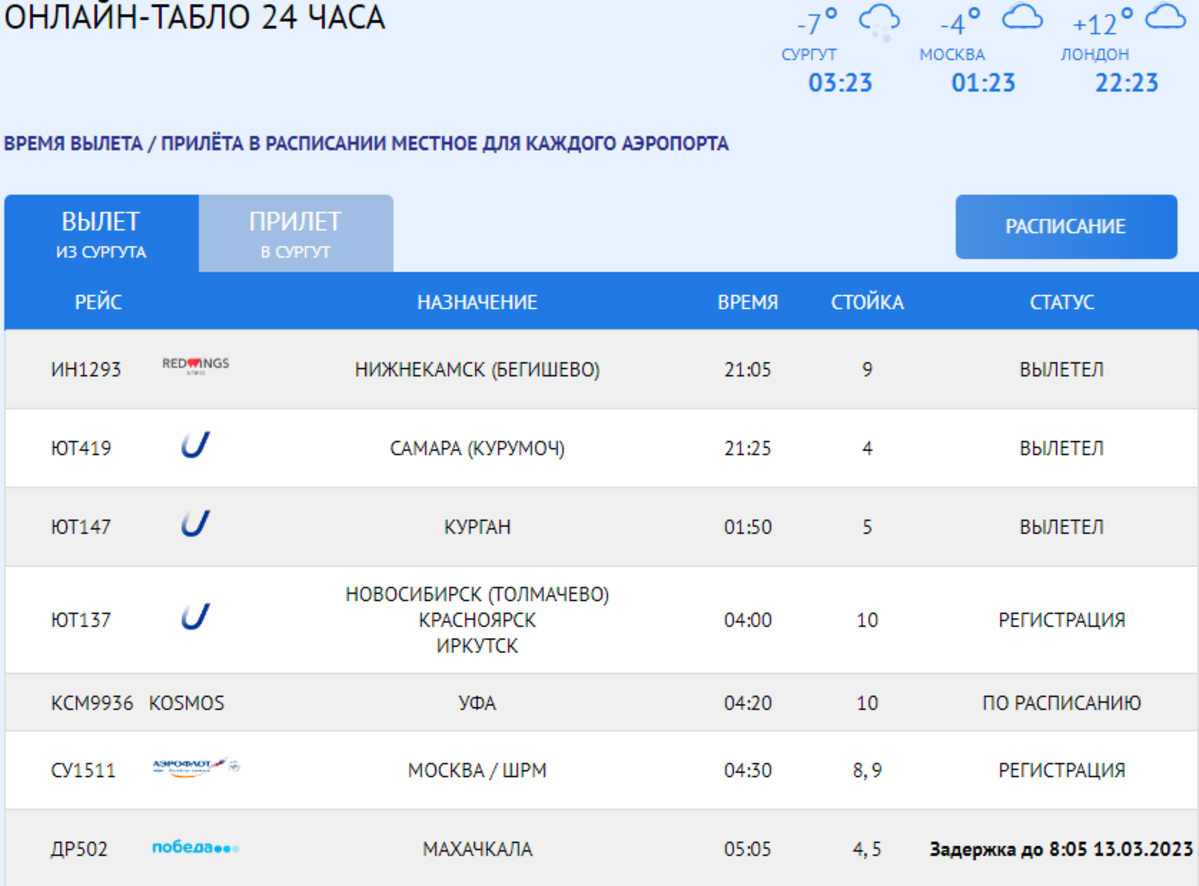This screenshot has width=1199, height=886.
Task: Click the МАХАЧКАЛА destination
Action: [477, 850]
